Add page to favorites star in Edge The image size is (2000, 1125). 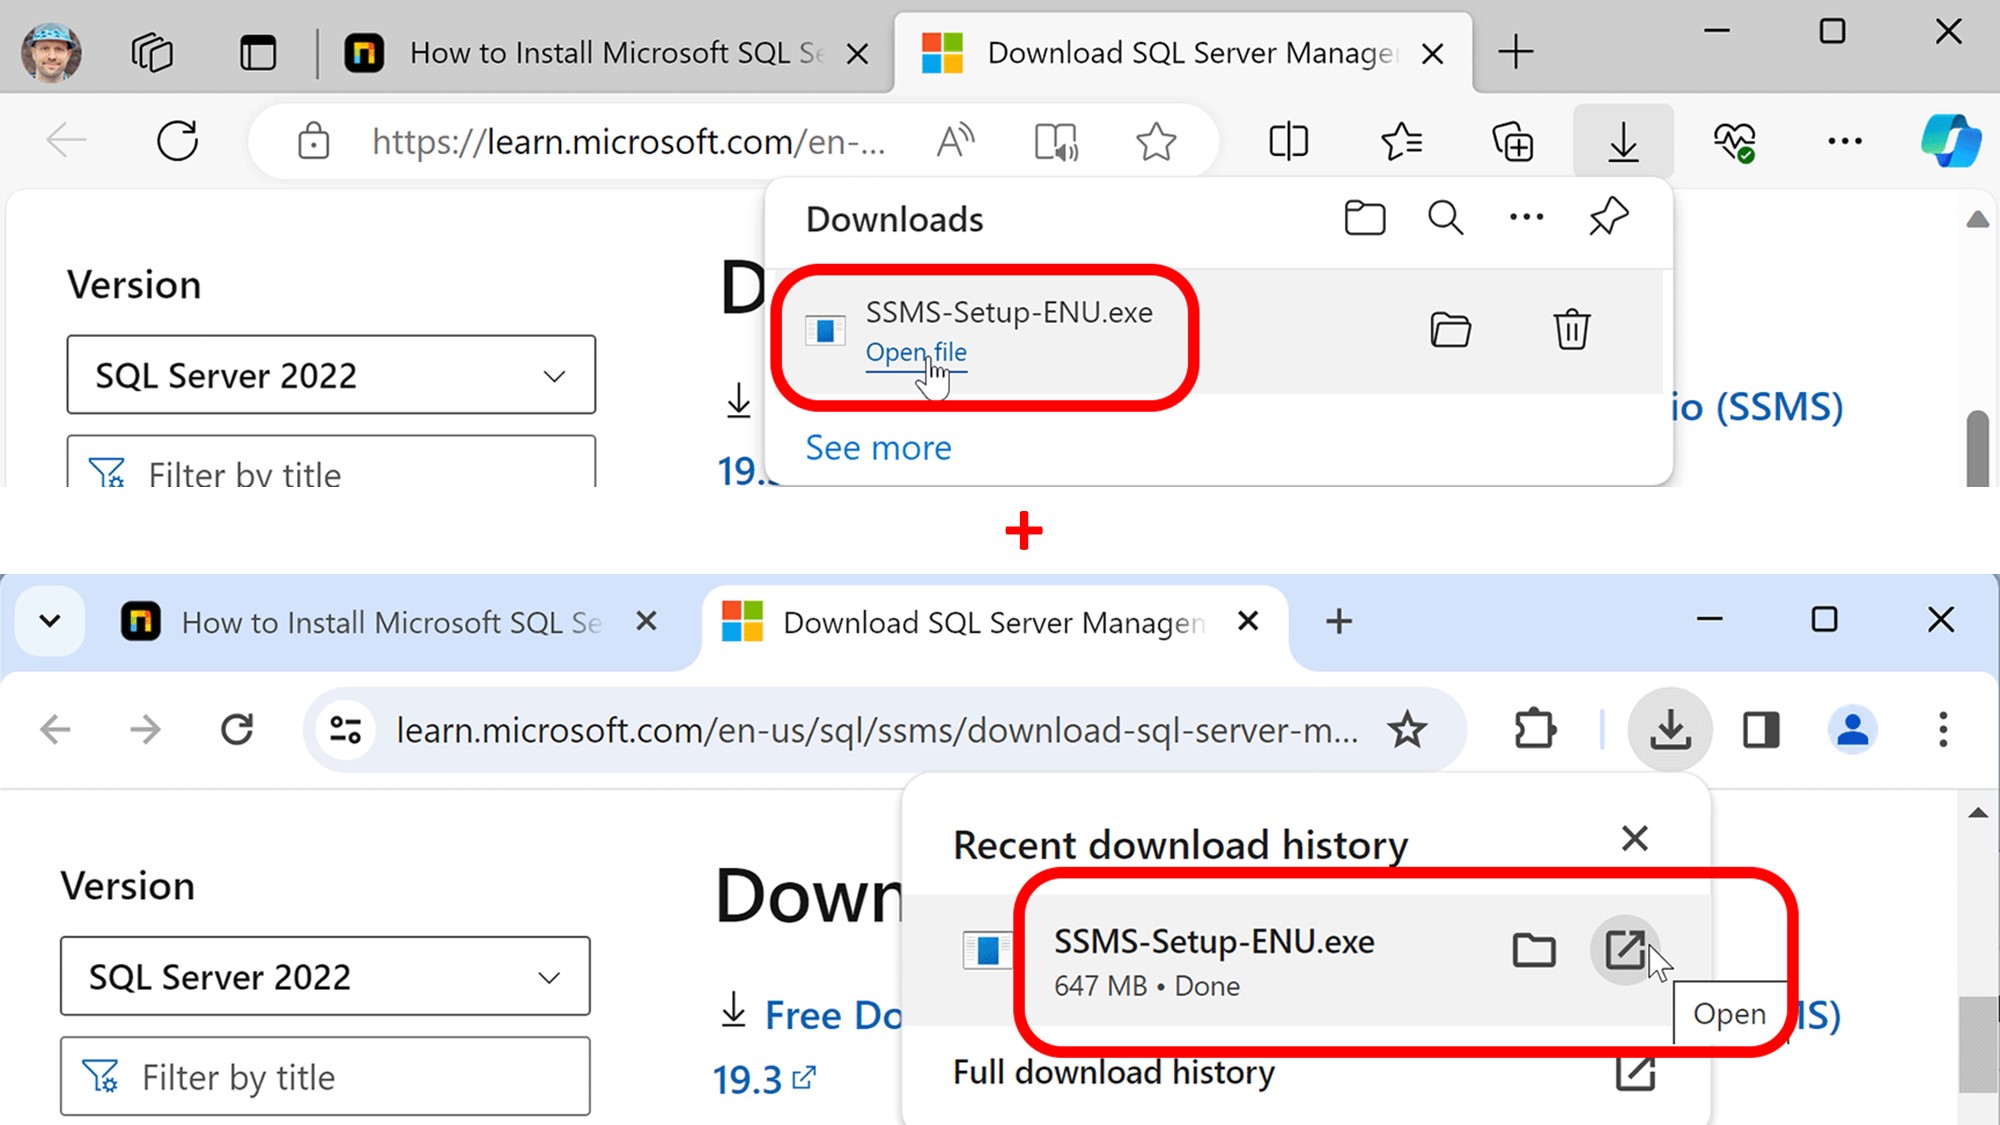click(1156, 141)
